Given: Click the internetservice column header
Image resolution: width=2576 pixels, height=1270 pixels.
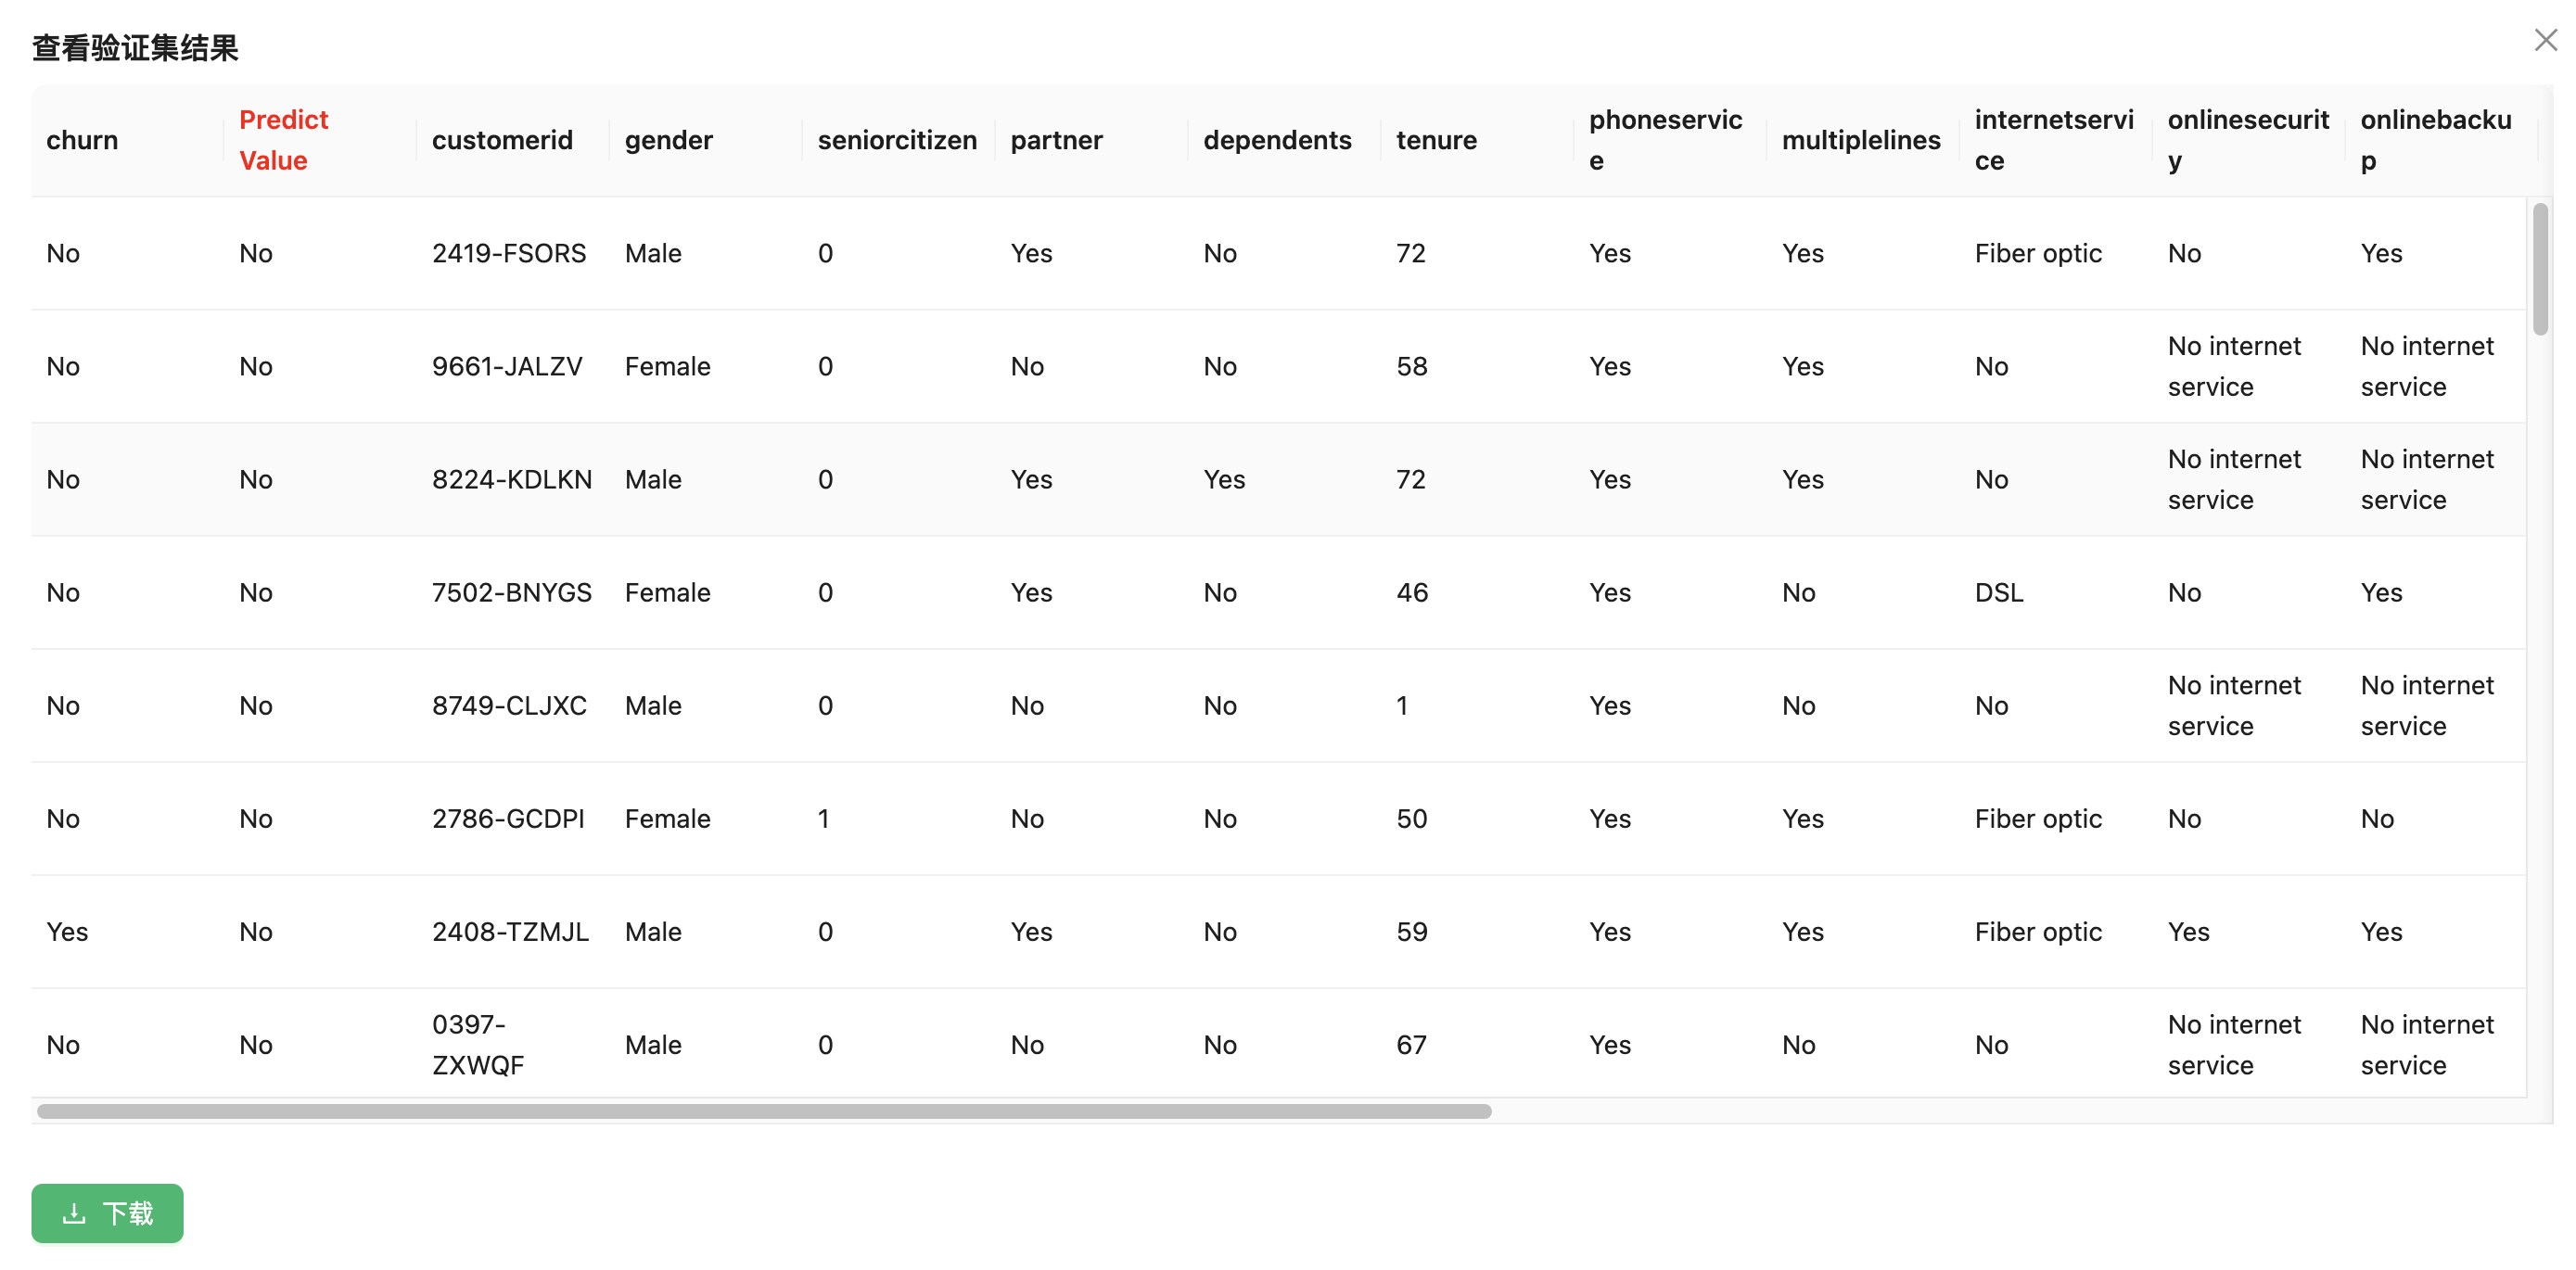Looking at the screenshot, I should click(2054, 140).
